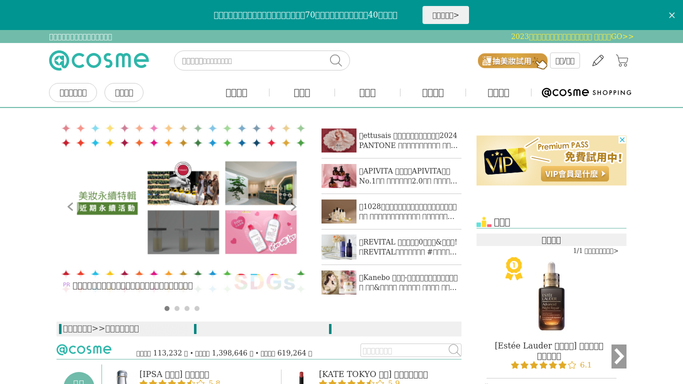Click the product search magnifier icon below

click(454, 350)
